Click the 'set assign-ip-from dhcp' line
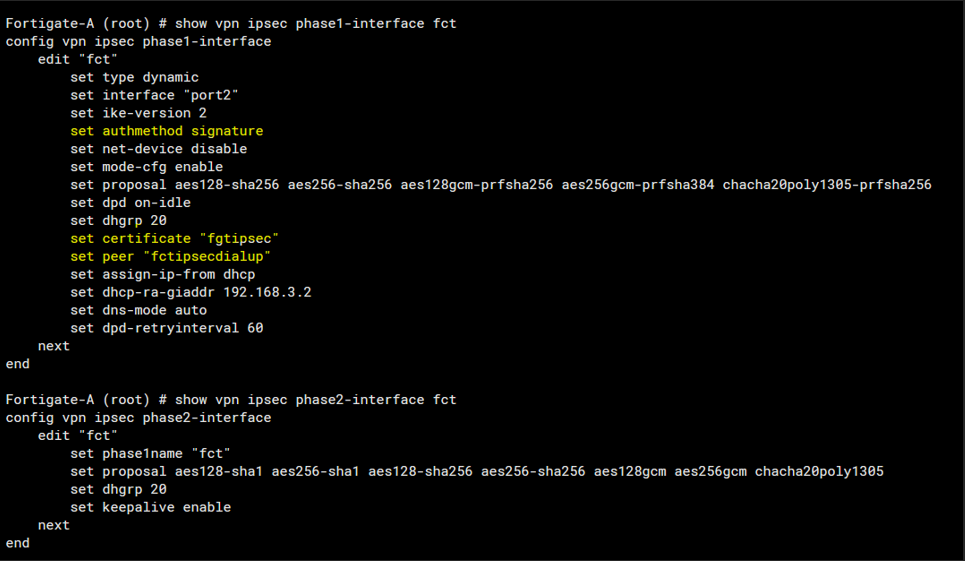This screenshot has width=965, height=561. [162, 274]
